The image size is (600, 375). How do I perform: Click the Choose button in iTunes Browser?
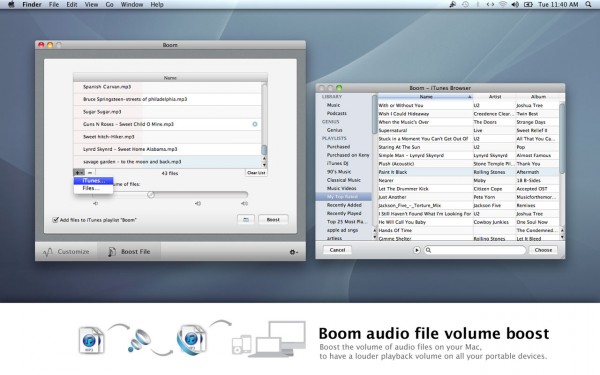pyautogui.click(x=543, y=250)
